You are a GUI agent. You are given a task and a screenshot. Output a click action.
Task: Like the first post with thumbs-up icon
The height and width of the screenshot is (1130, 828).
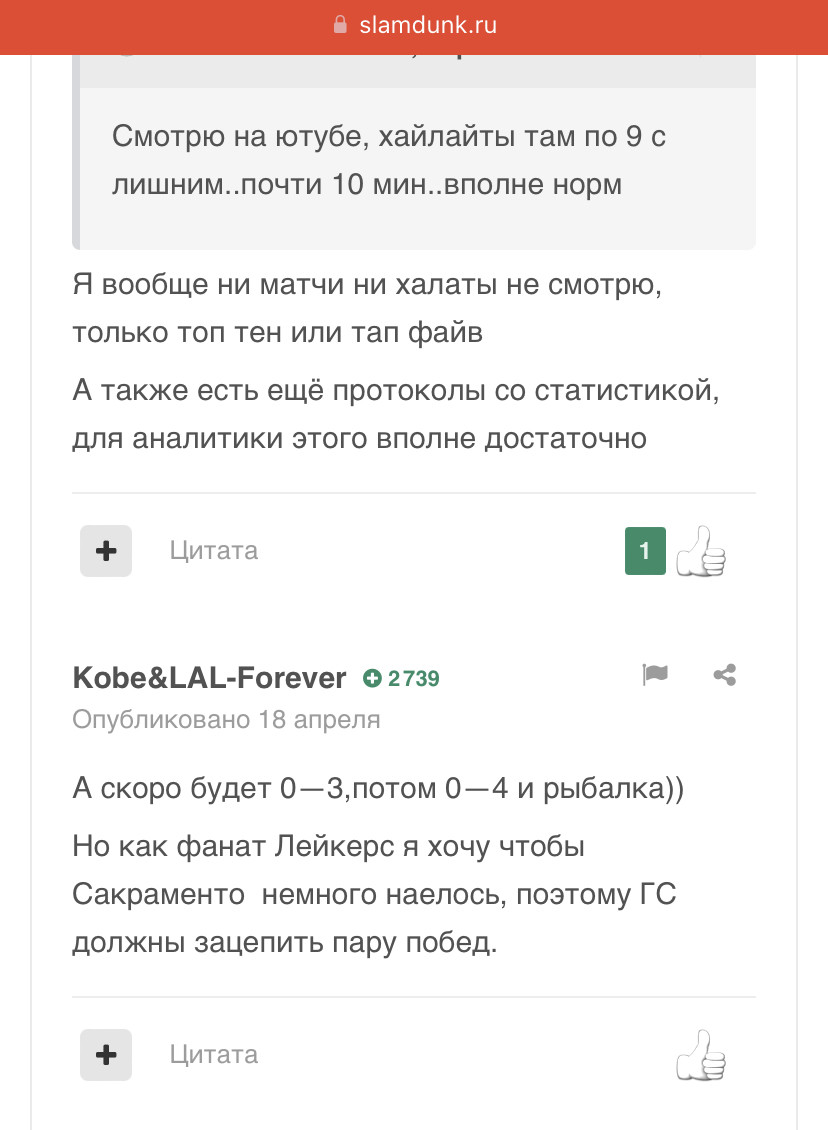point(700,551)
